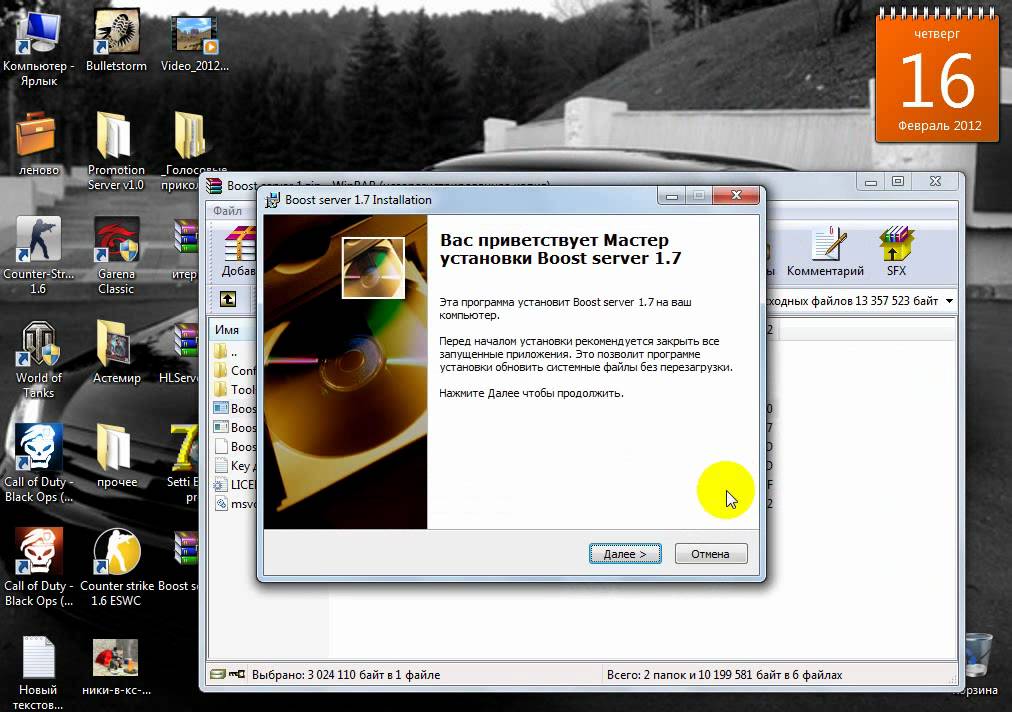The height and width of the screenshot is (712, 1012).
Task: Expand the WinRAR address path dropdown
Action: (949, 301)
